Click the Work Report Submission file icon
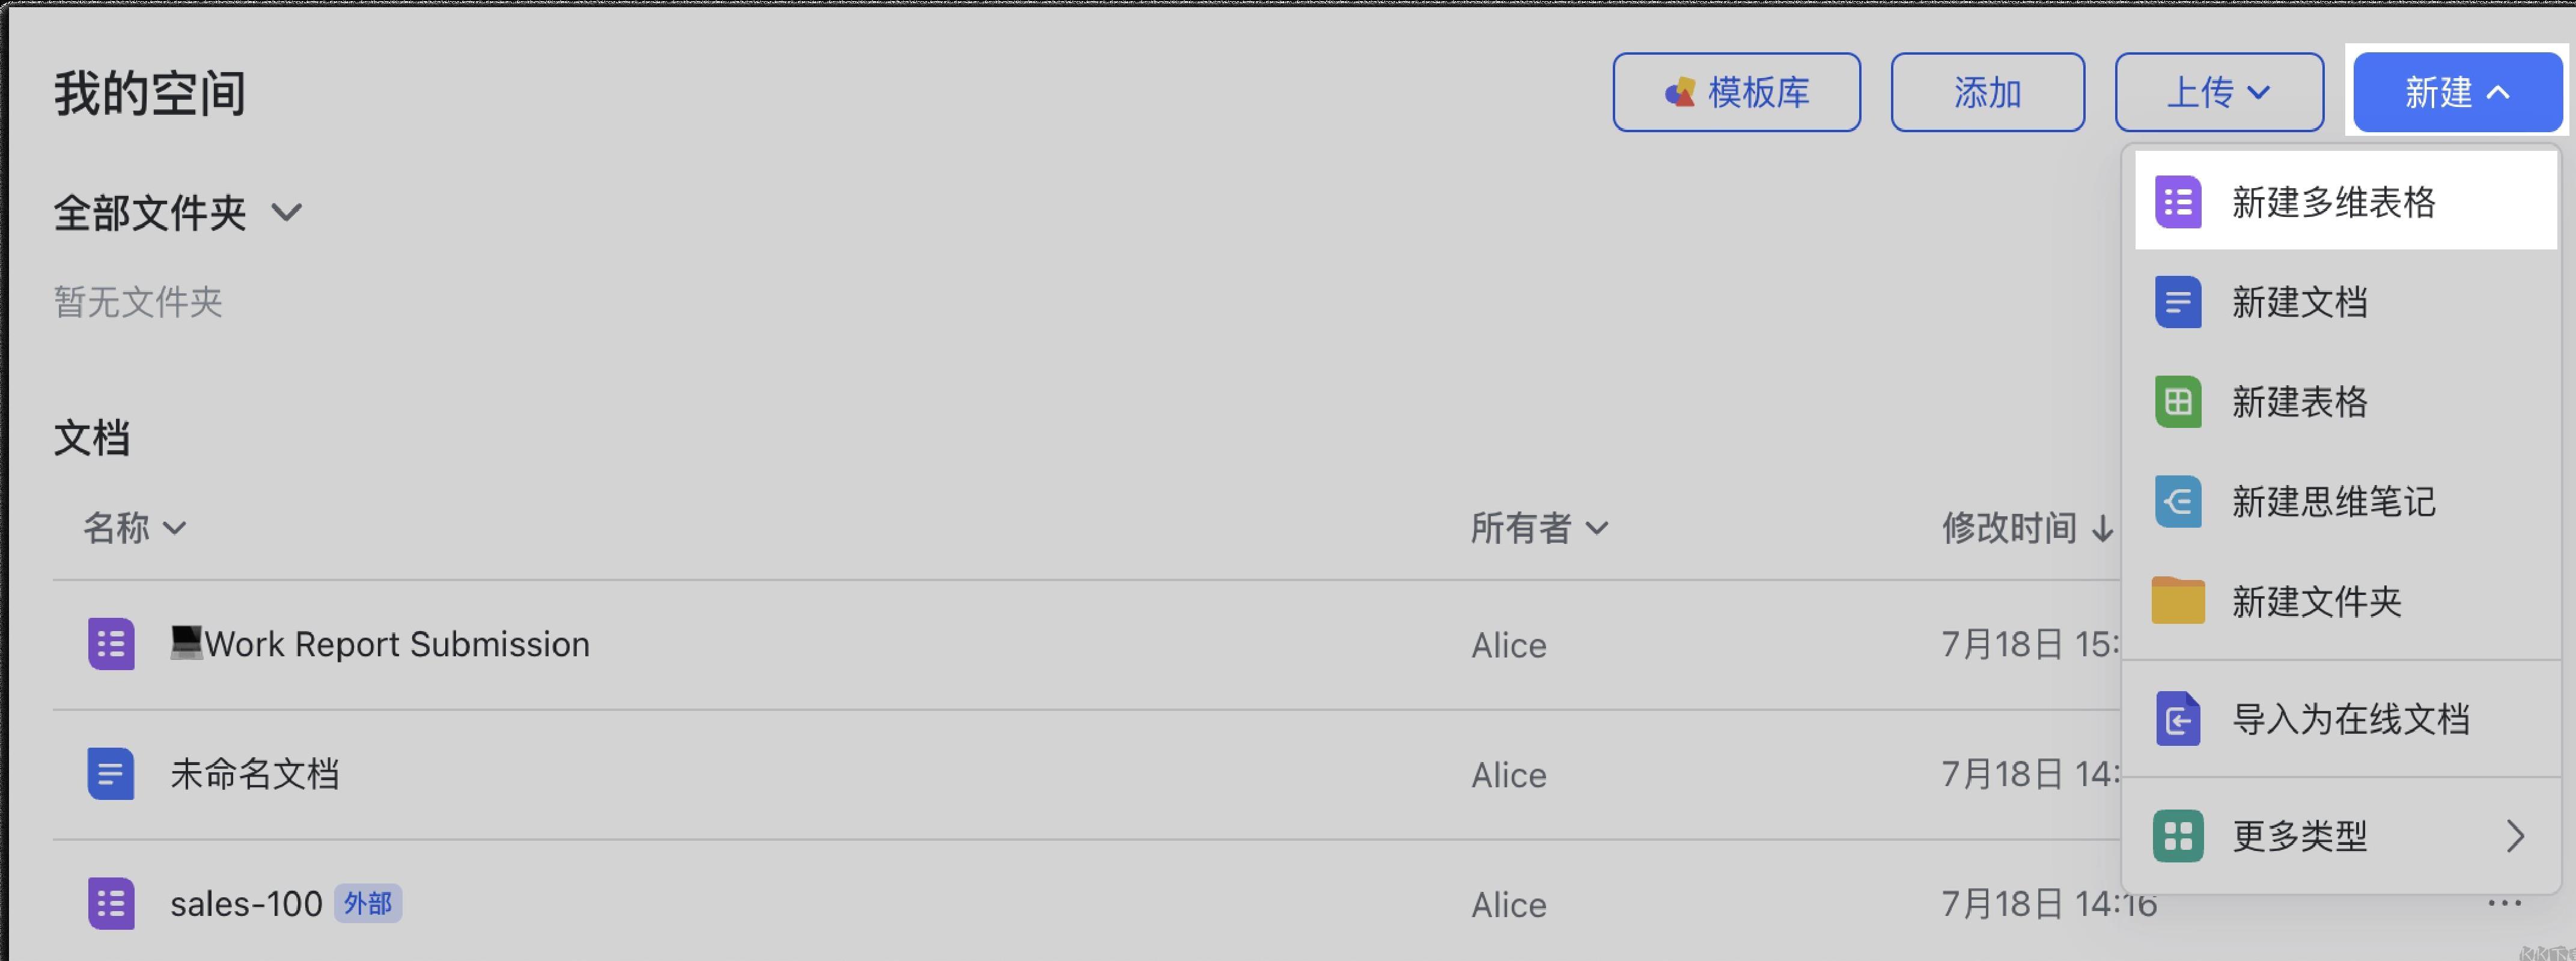 pyautogui.click(x=111, y=643)
